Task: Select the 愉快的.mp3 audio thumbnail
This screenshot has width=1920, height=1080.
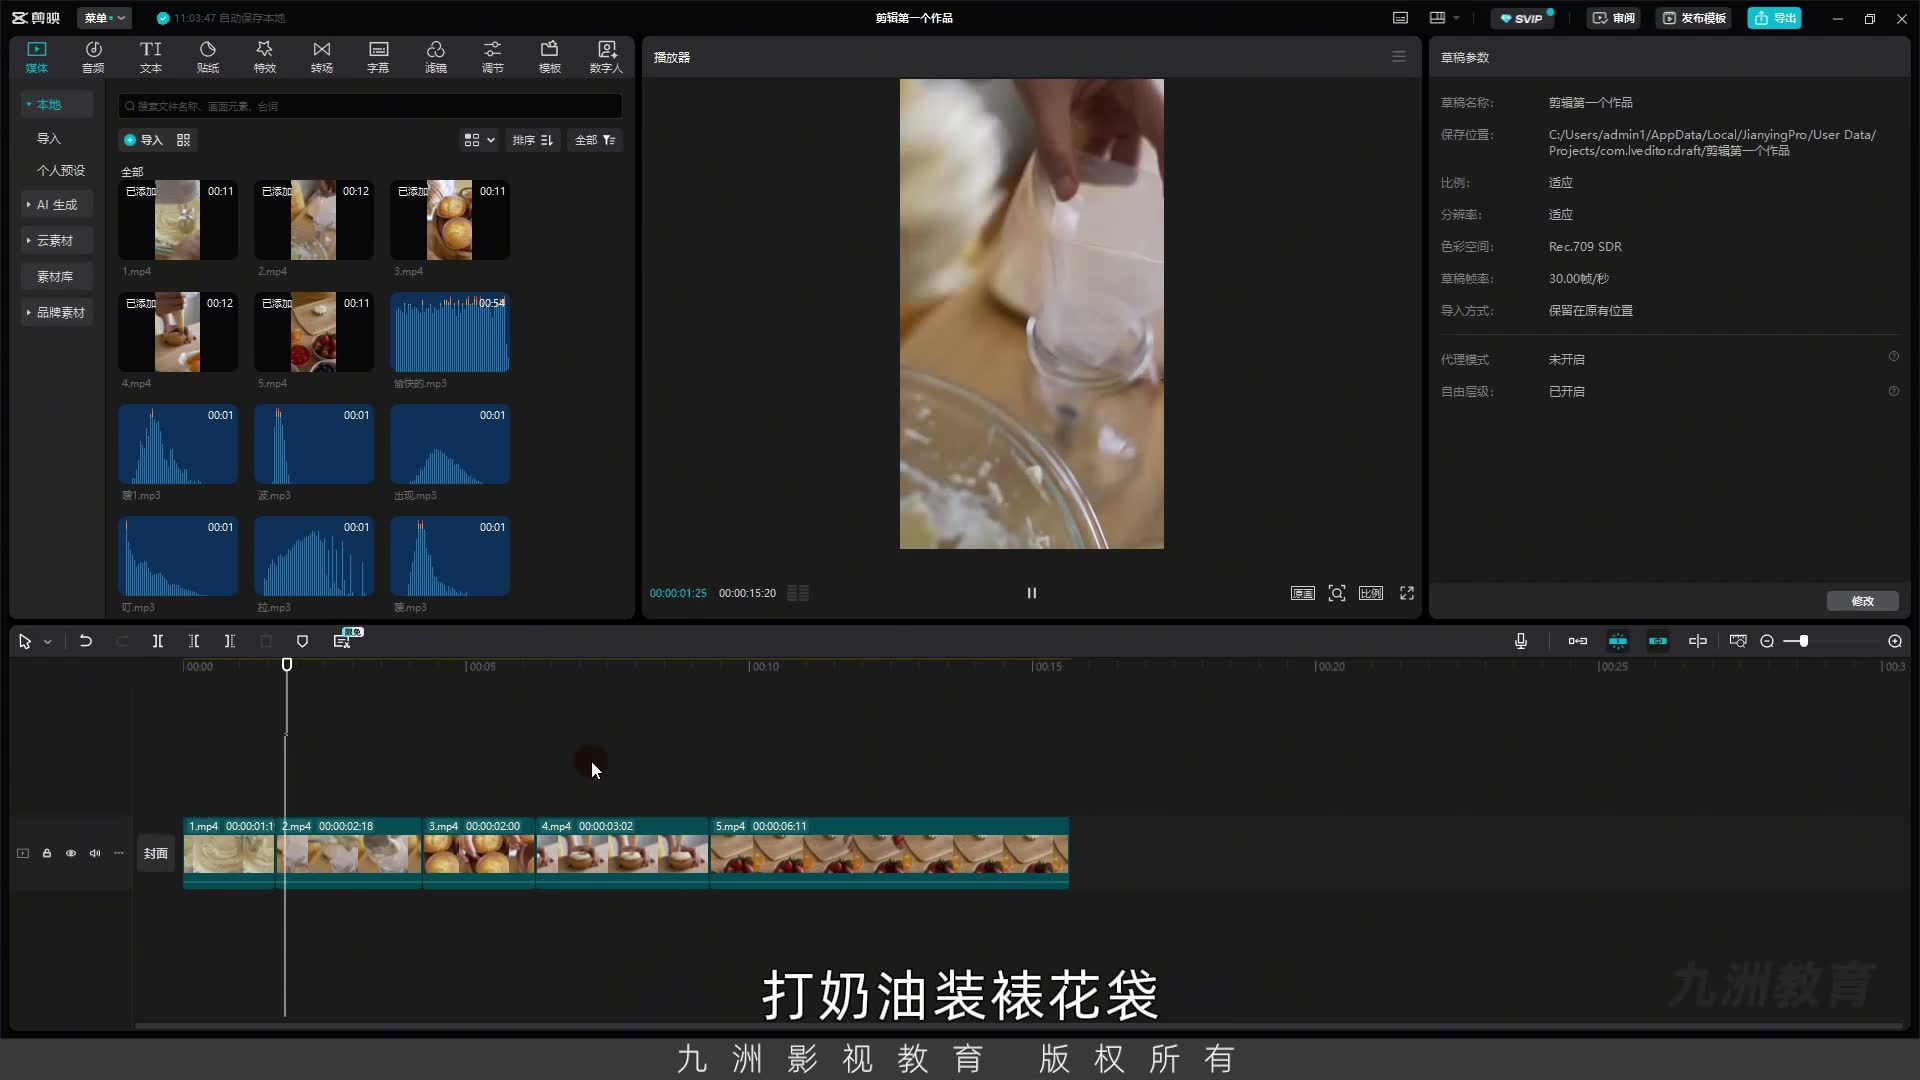Action: 450,332
